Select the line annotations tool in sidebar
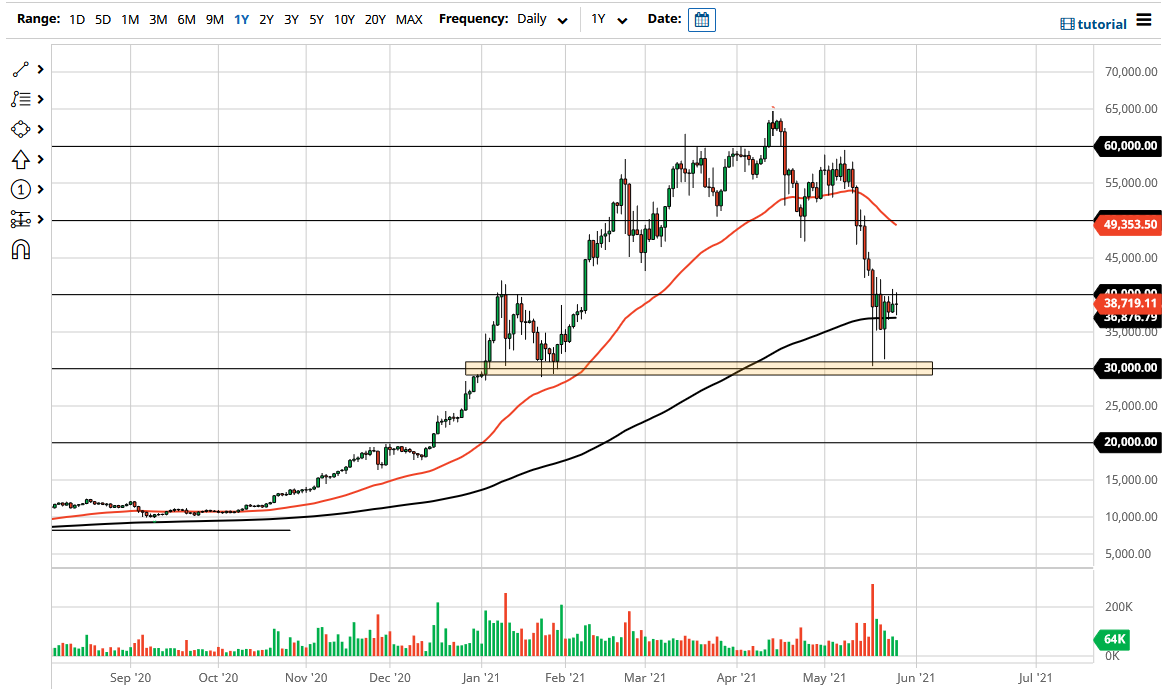 19,98
